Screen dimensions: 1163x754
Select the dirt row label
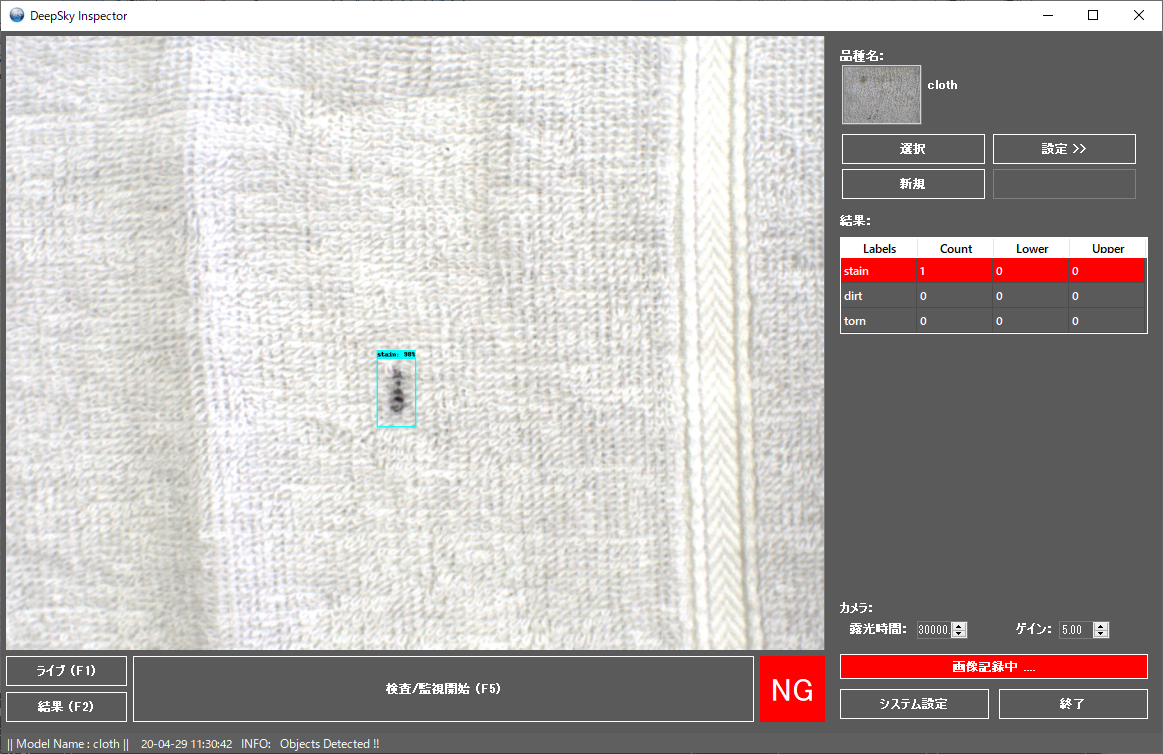853,296
